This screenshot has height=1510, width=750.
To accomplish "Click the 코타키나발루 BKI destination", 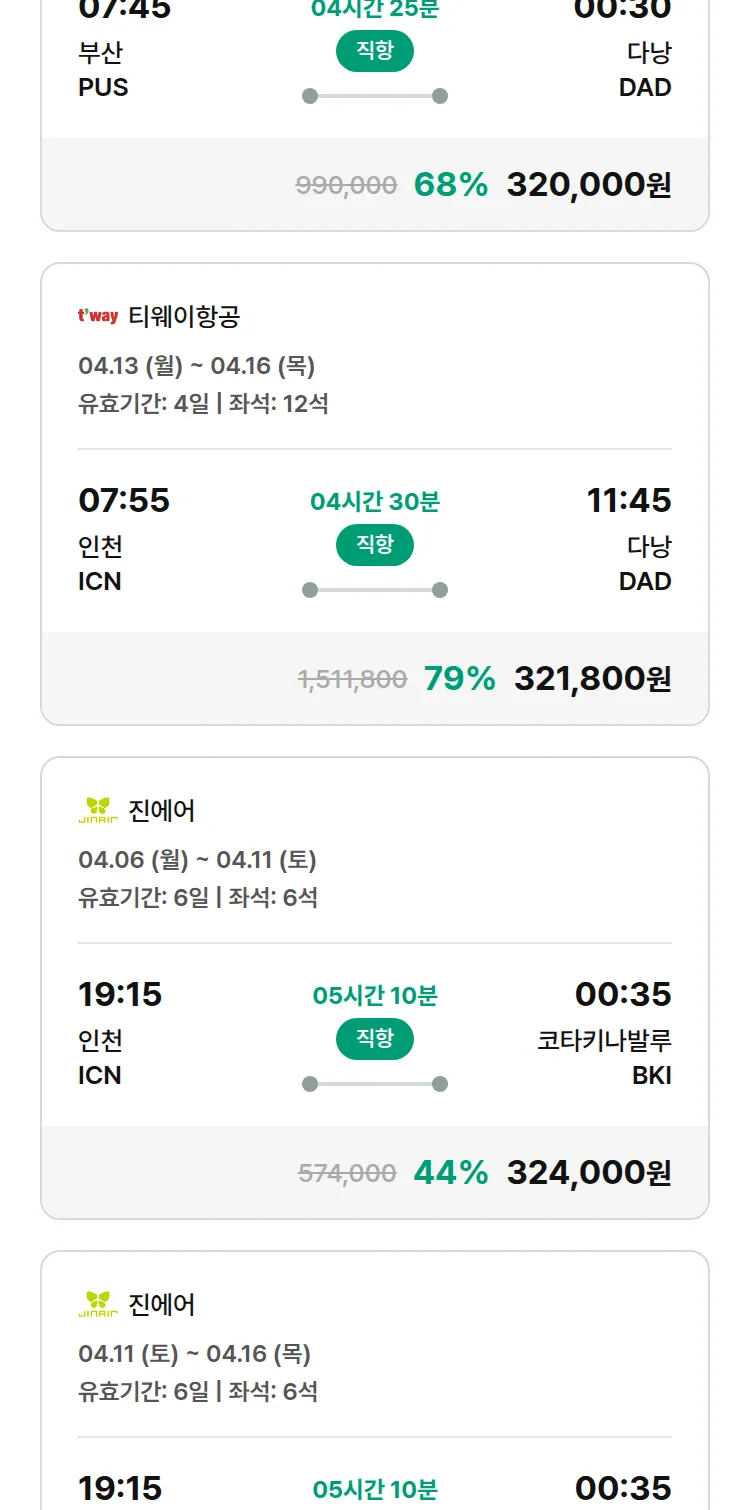I will click(604, 1057).
